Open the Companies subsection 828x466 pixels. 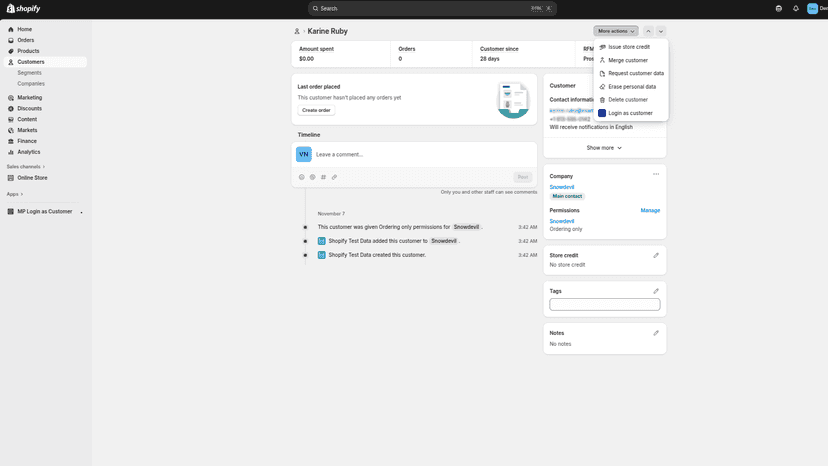click(x=31, y=83)
